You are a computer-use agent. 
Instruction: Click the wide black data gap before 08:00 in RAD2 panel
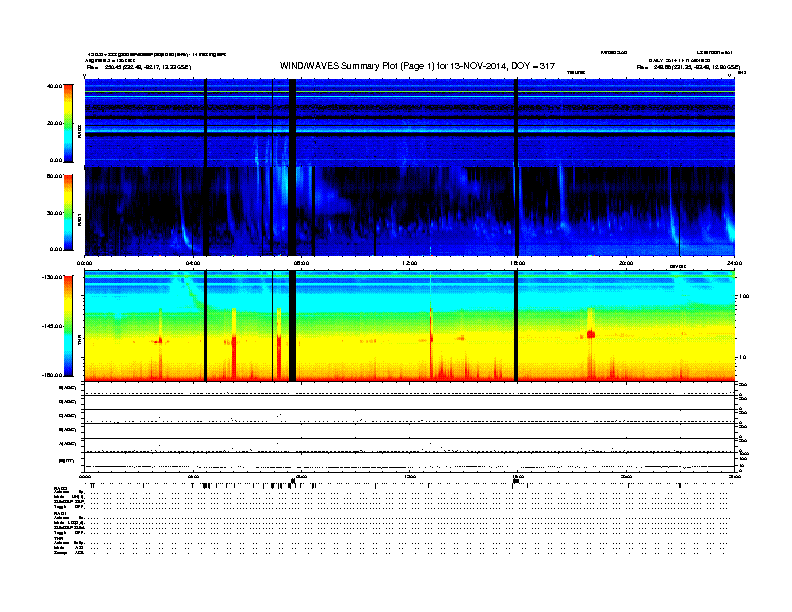pyautogui.click(x=292, y=123)
